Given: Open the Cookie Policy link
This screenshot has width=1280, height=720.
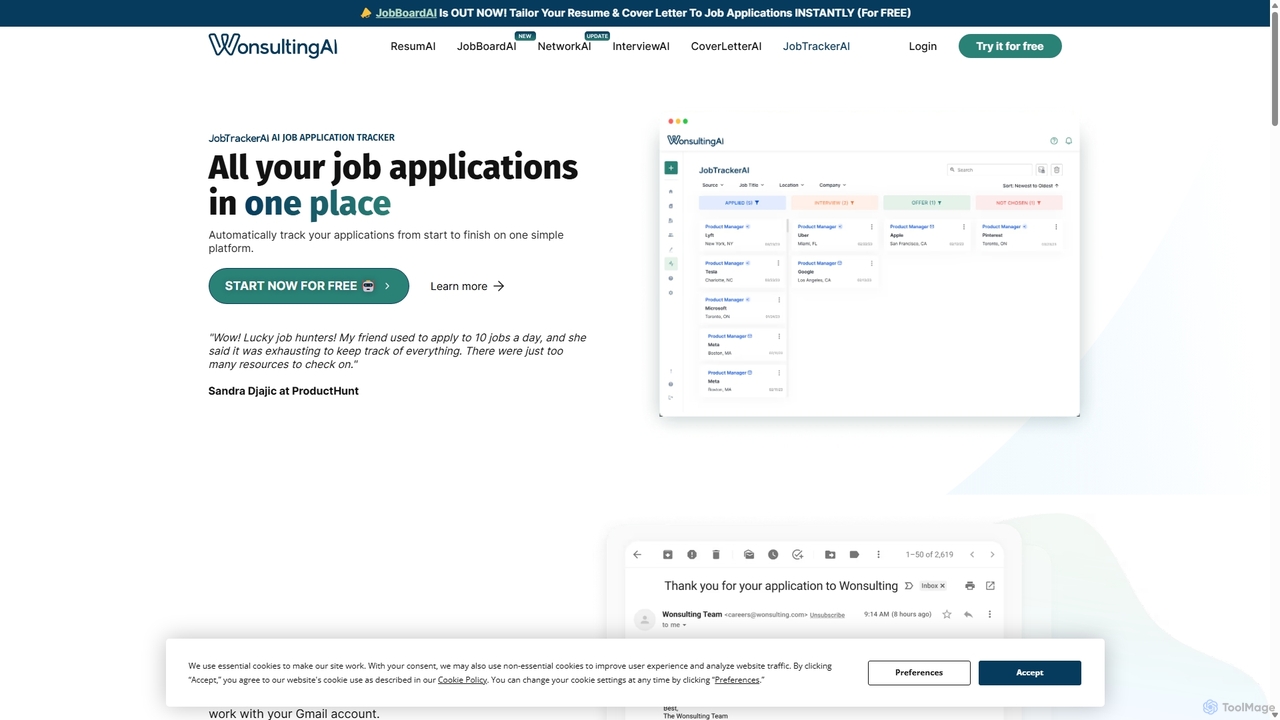Looking at the screenshot, I should coord(462,680).
